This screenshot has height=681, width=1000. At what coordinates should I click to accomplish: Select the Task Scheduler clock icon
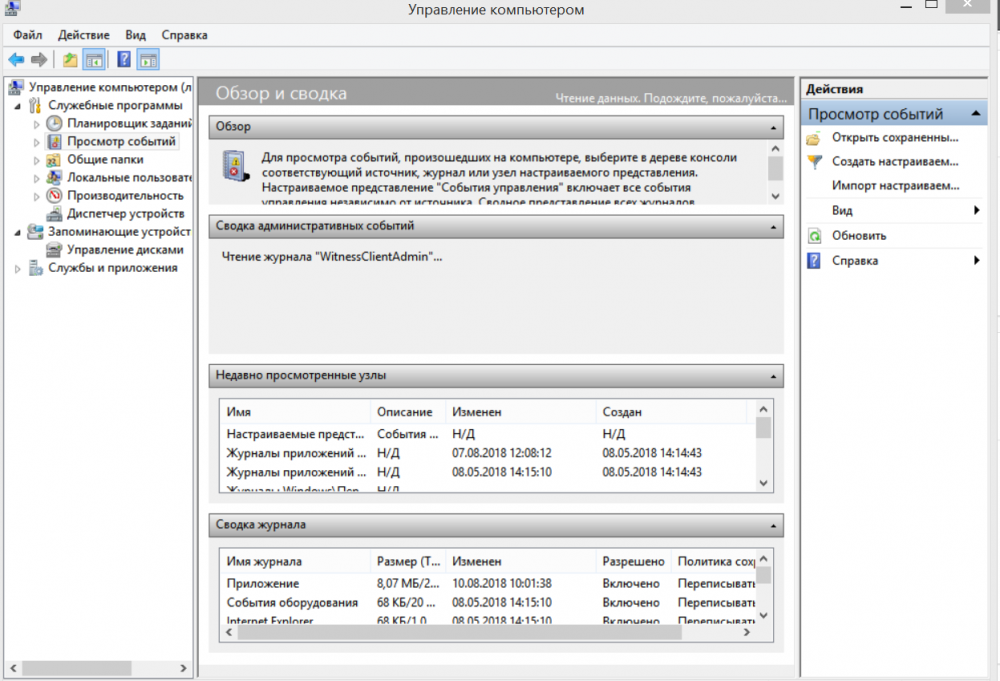coord(54,124)
